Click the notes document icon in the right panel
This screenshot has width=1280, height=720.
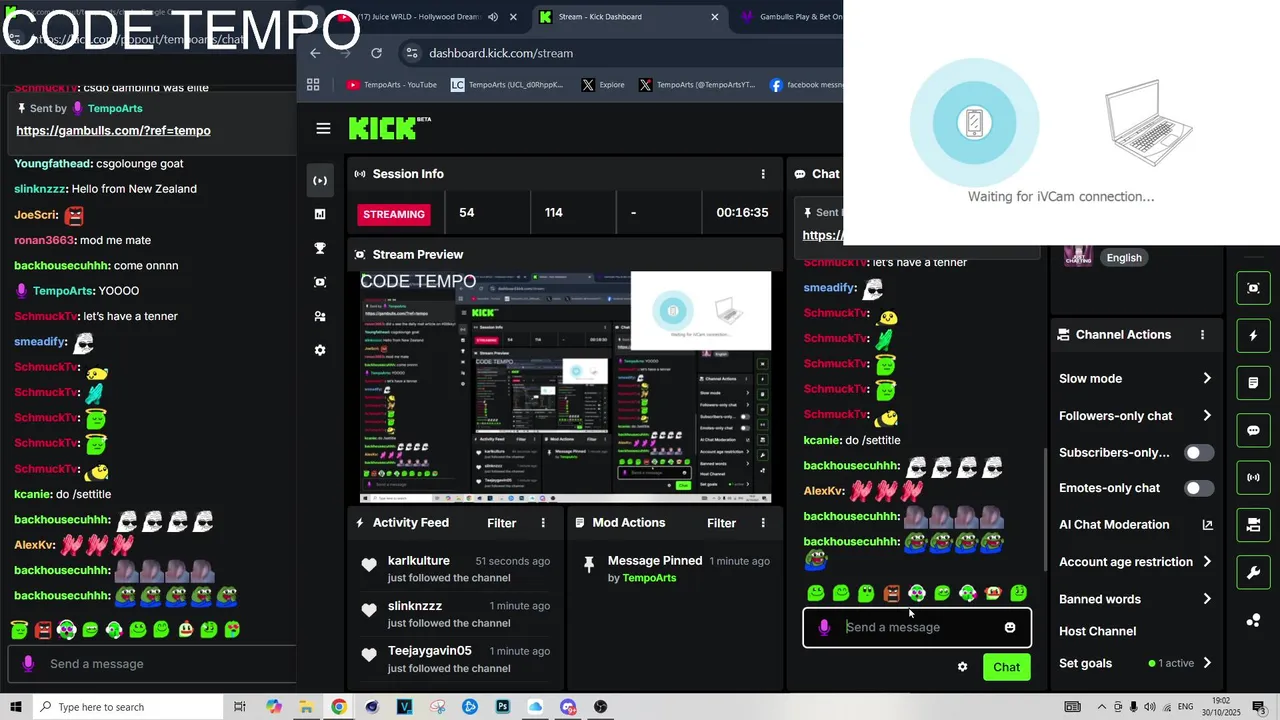pyautogui.click(x=1253, y=383)
